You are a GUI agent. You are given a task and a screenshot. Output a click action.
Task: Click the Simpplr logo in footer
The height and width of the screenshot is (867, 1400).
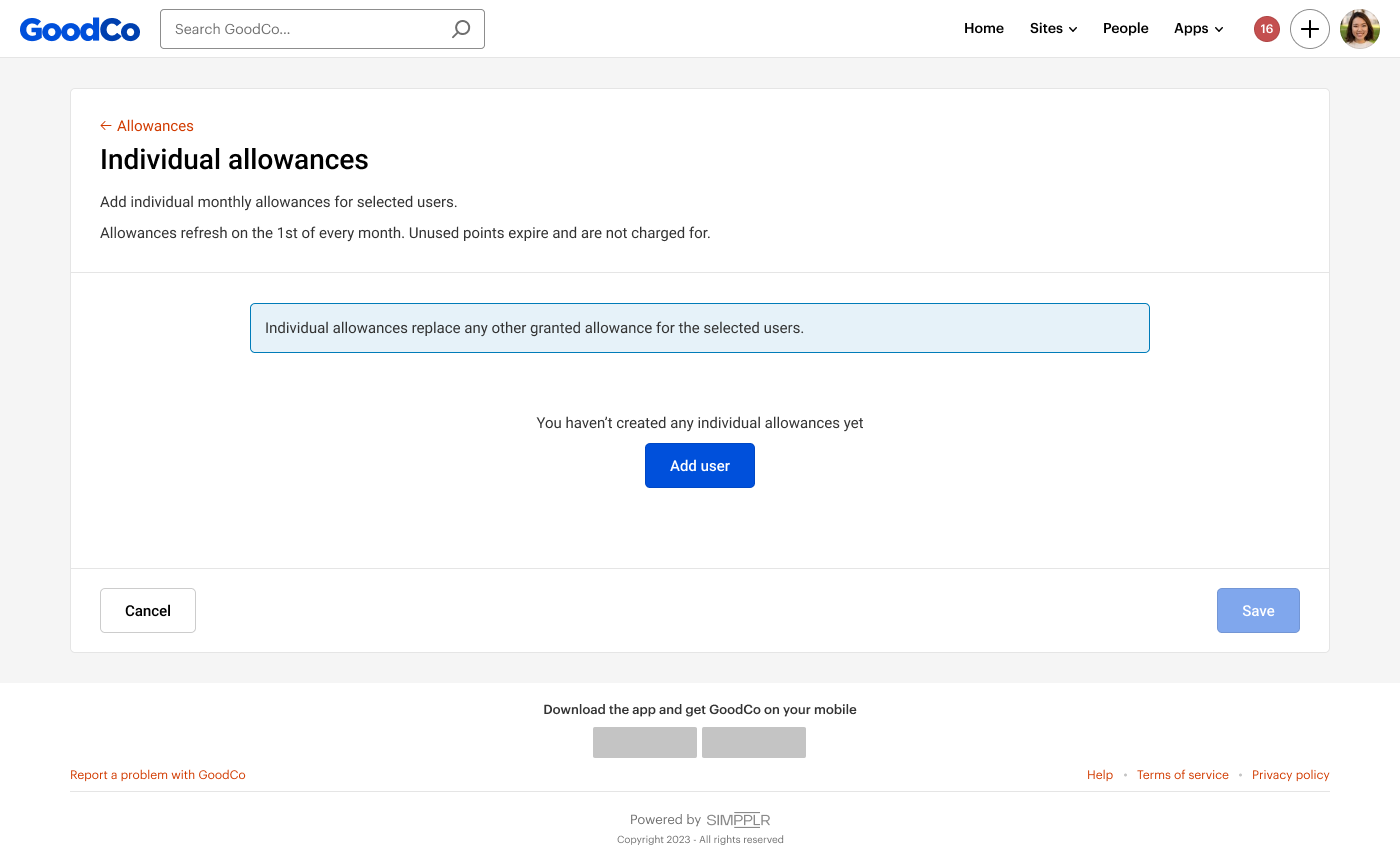[x=738, y=820]
